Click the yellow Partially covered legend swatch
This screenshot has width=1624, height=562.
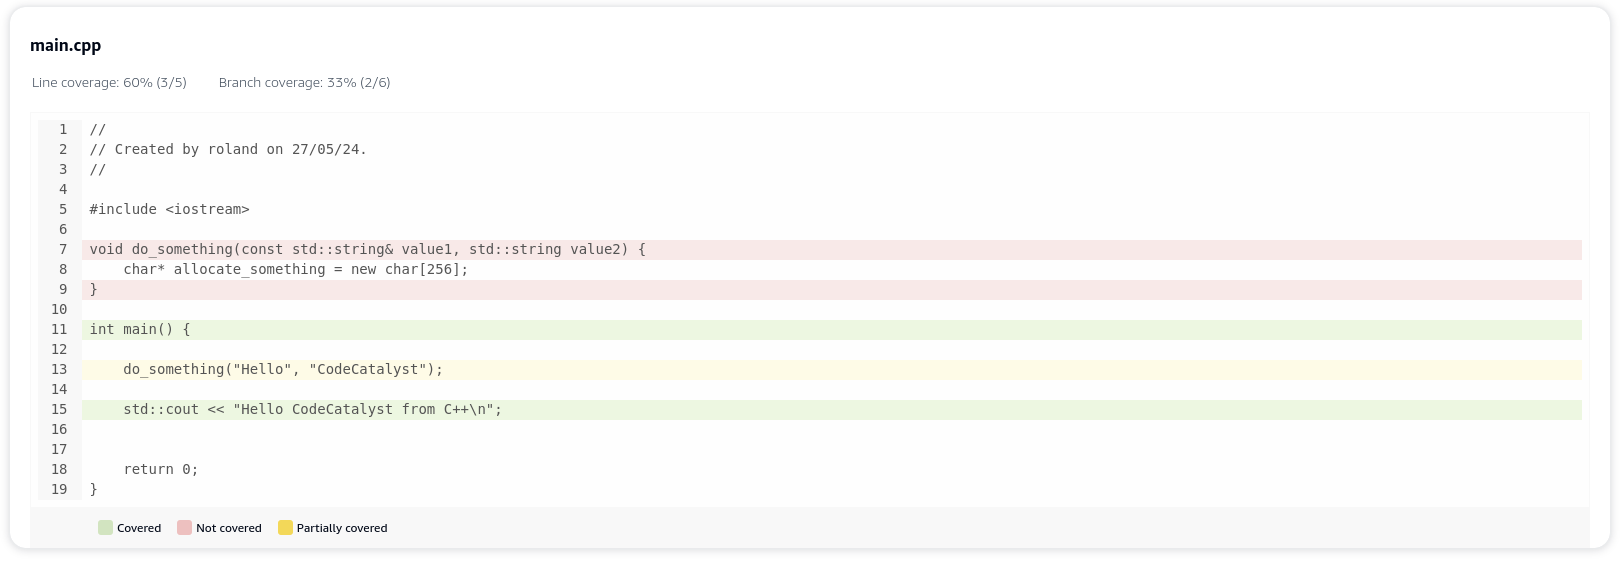tap(285, 528)
